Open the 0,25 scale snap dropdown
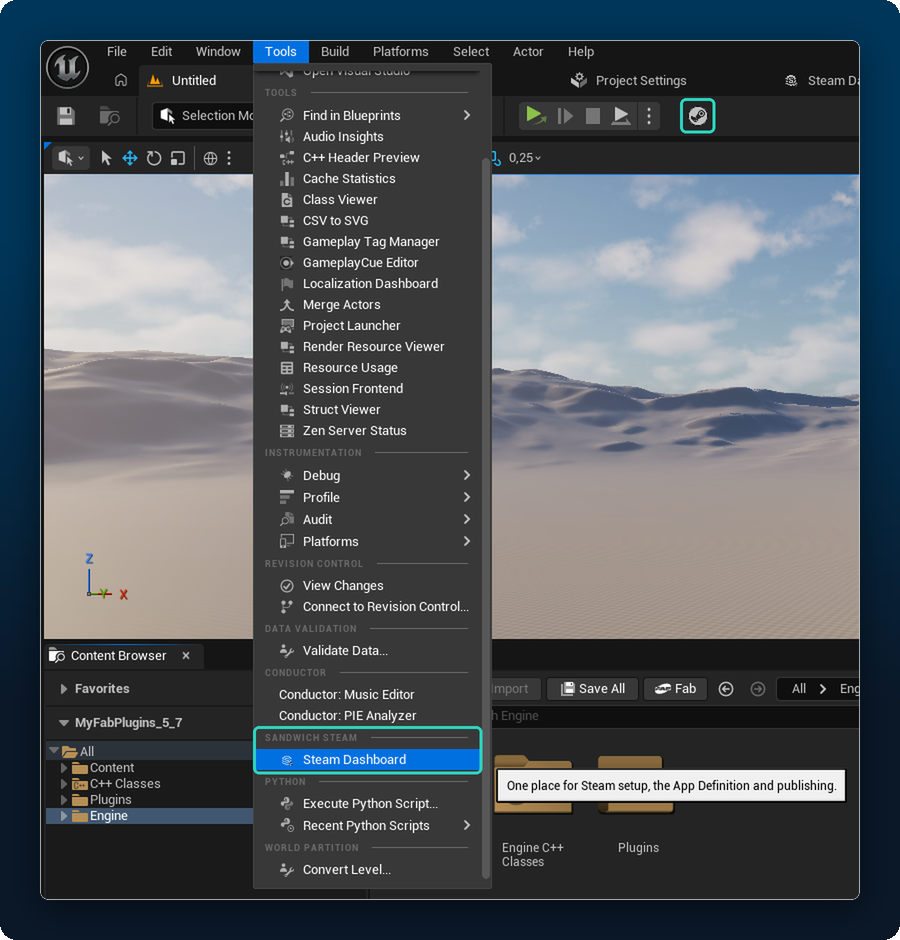900x940 pixels. coord(525,158)
